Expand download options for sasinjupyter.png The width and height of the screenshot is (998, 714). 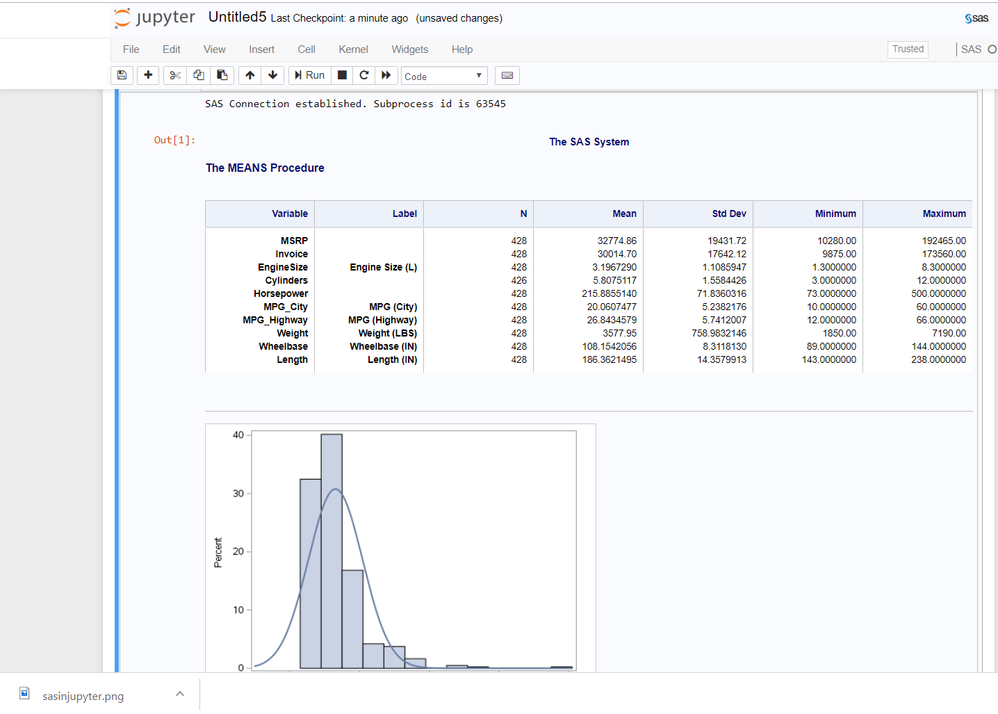[180, 694]
